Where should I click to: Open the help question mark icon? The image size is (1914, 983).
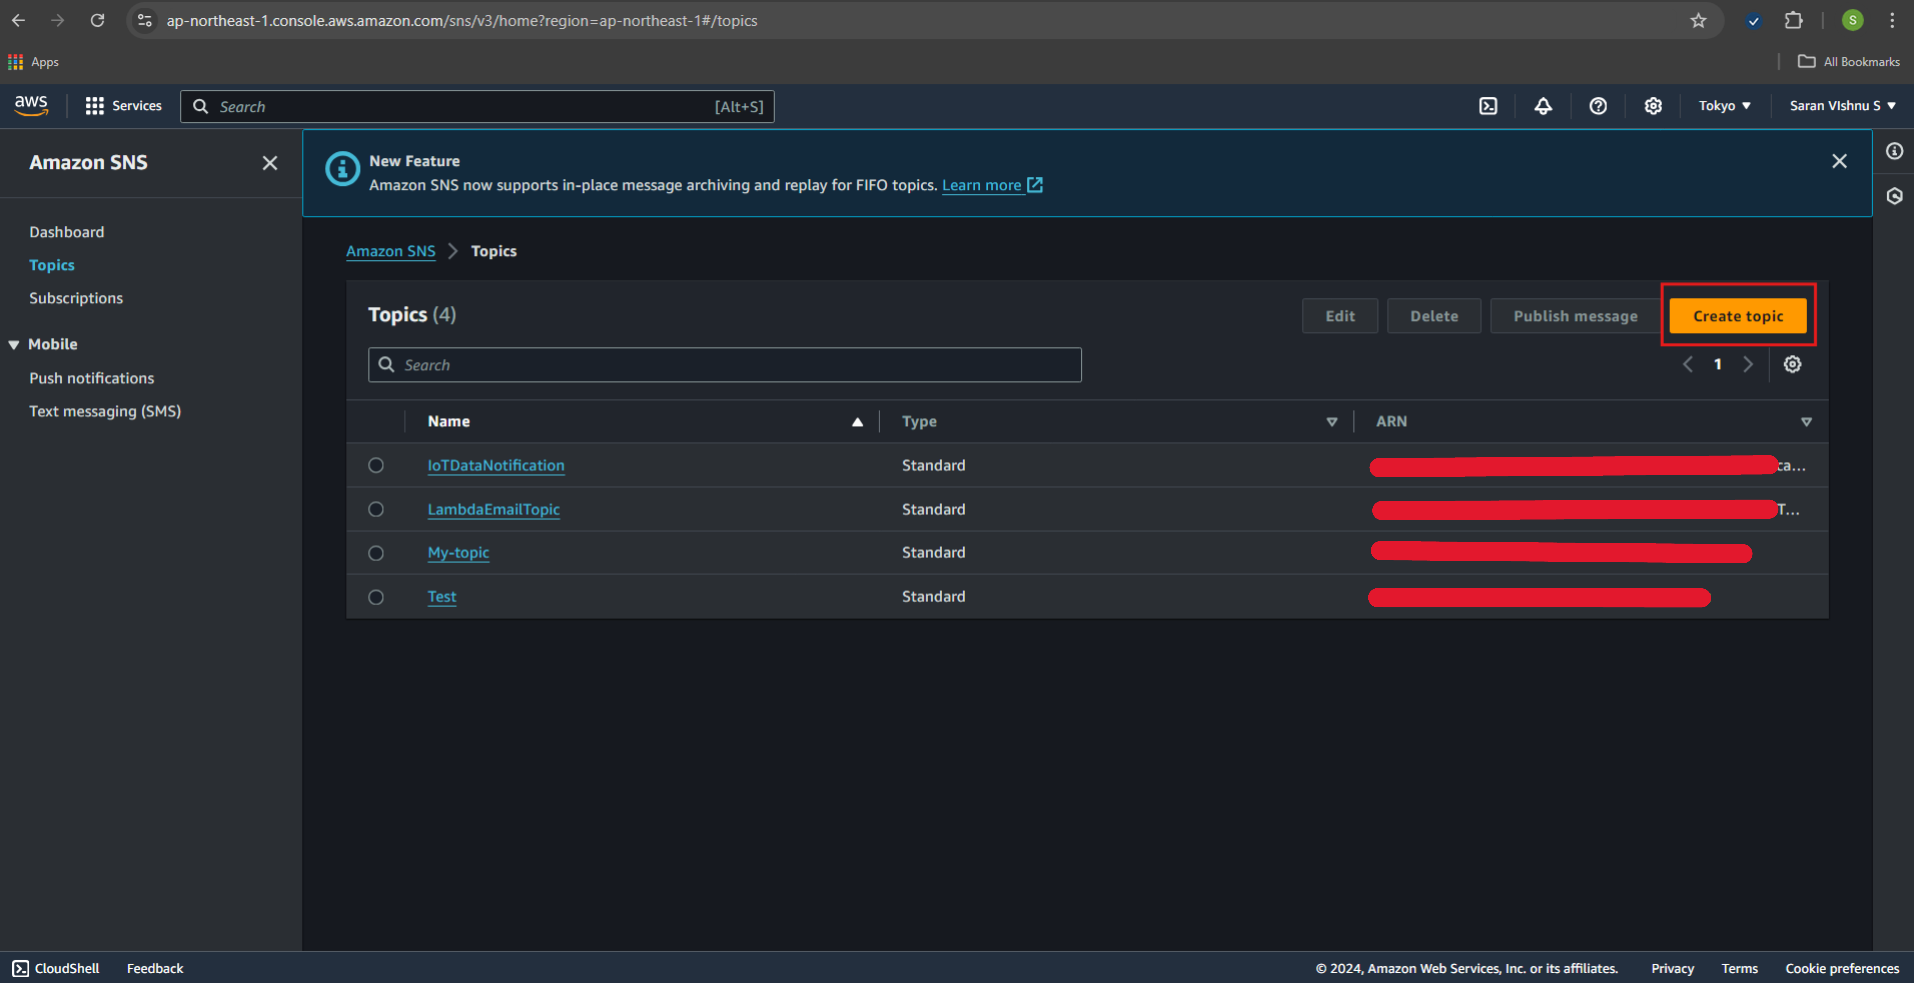click(1598, 106)
